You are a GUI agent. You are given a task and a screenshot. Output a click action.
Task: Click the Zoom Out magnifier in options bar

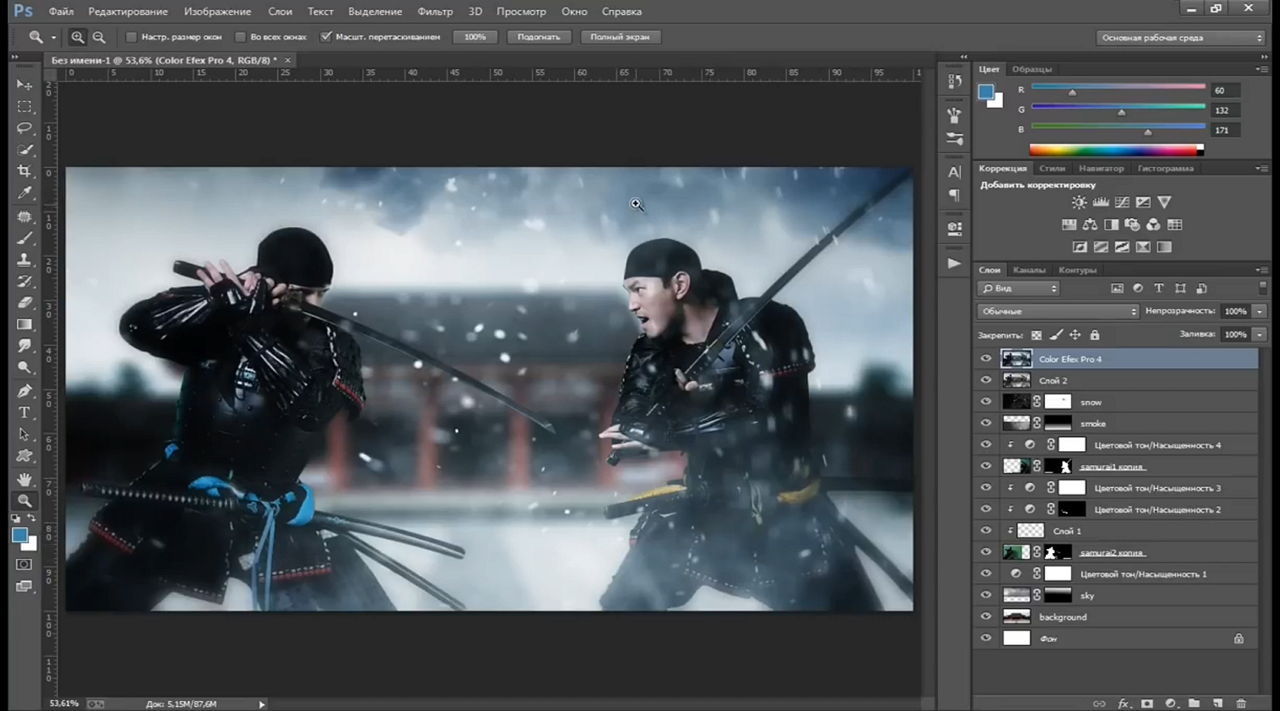click(99, 37)
